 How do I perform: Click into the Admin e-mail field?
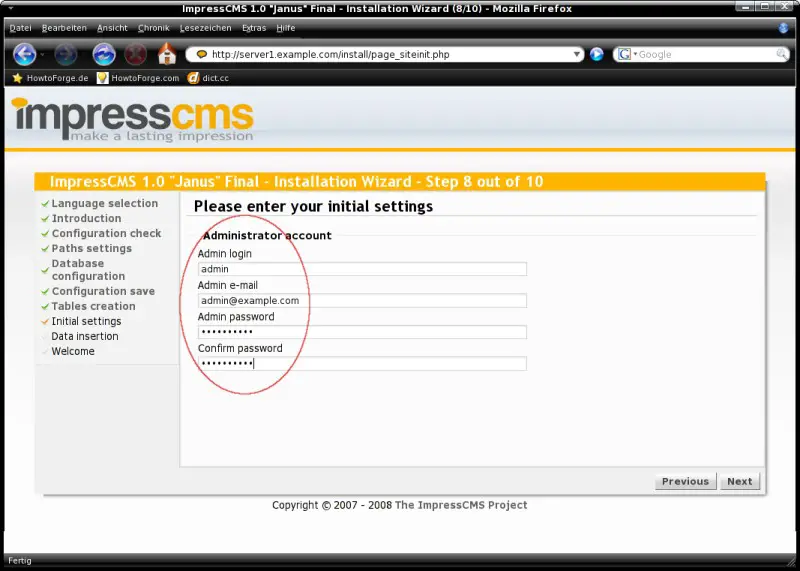[362, 301]
